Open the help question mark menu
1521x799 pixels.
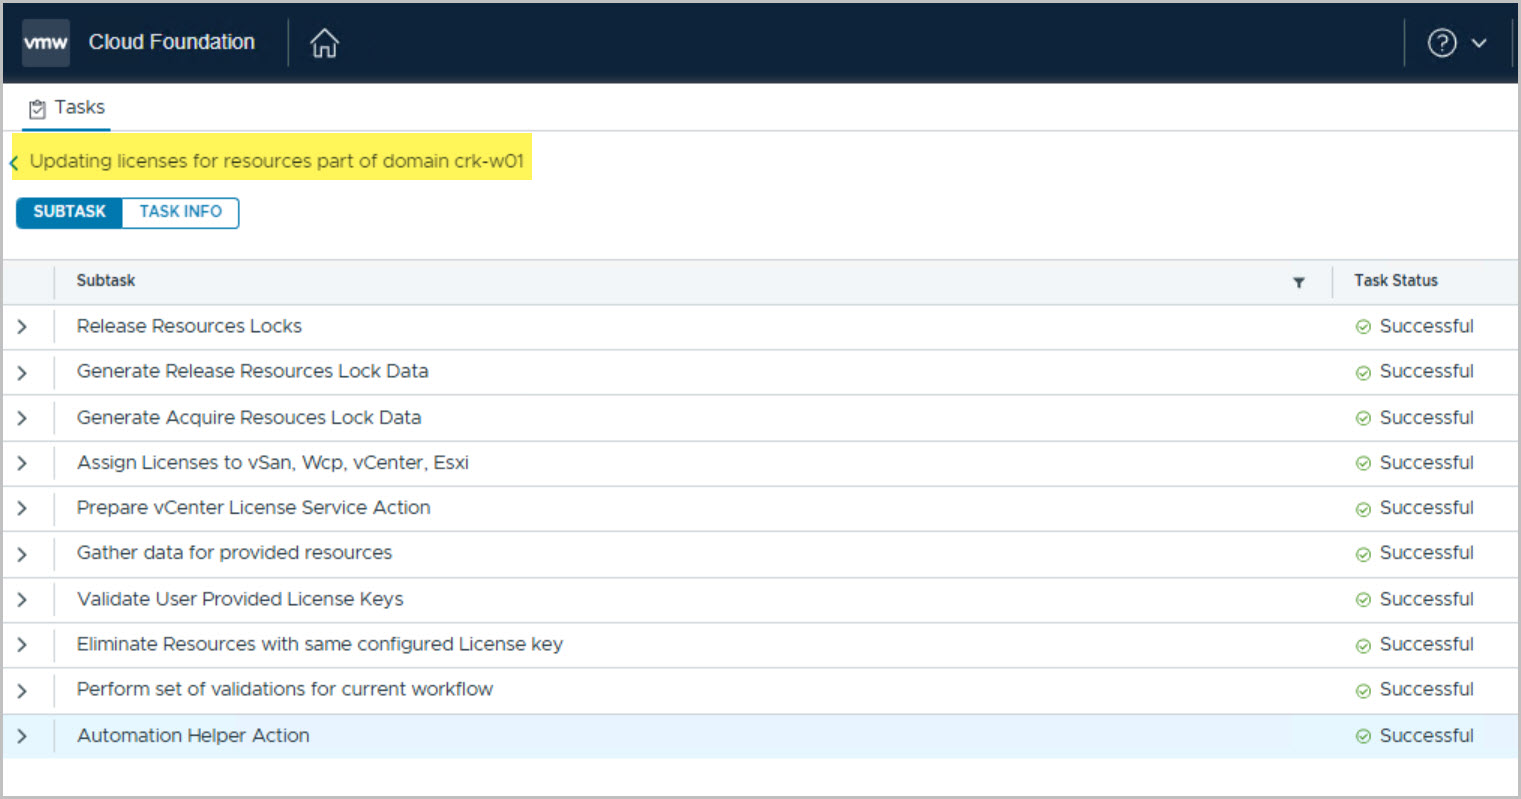coord(1441,43)
